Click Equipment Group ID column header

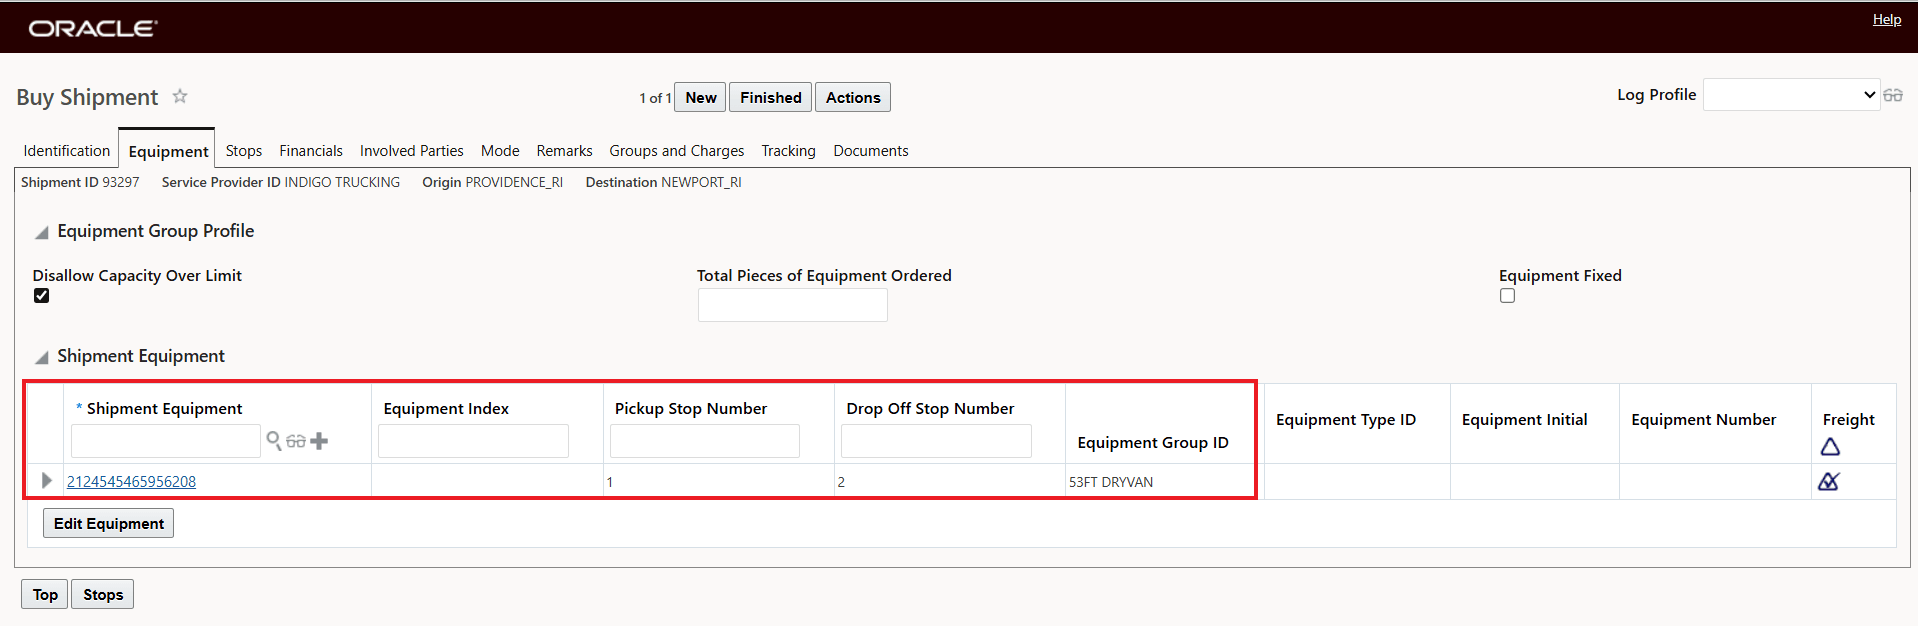pos(1153,443)
